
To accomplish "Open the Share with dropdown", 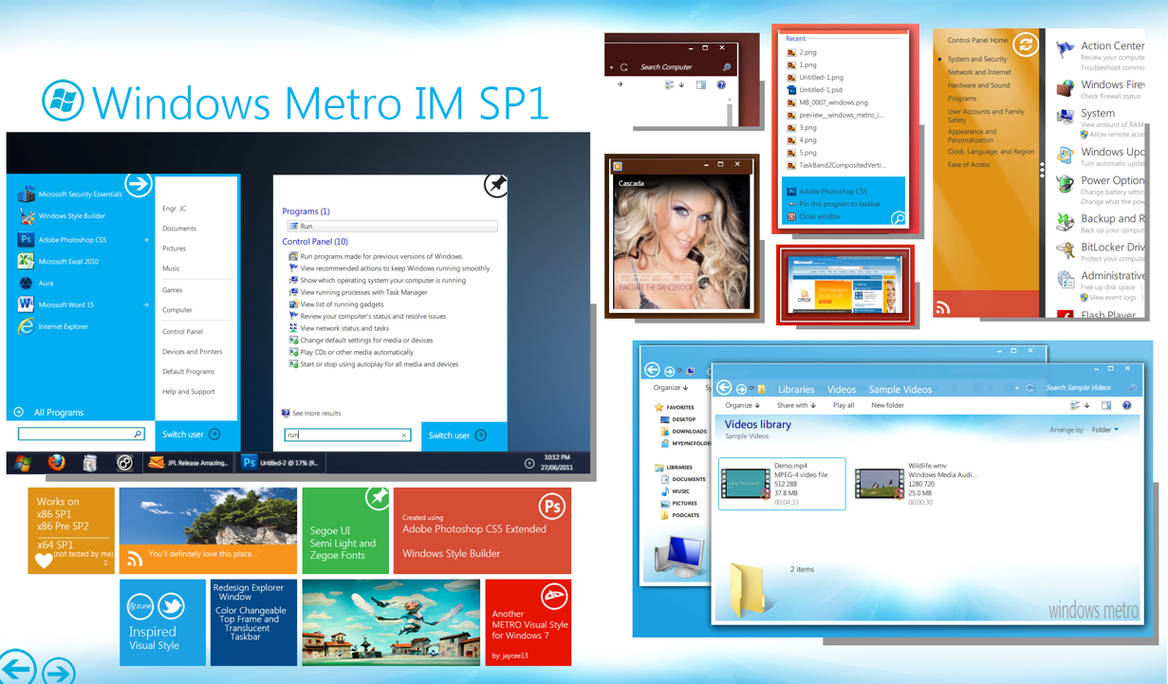I will tap(795, 405).
